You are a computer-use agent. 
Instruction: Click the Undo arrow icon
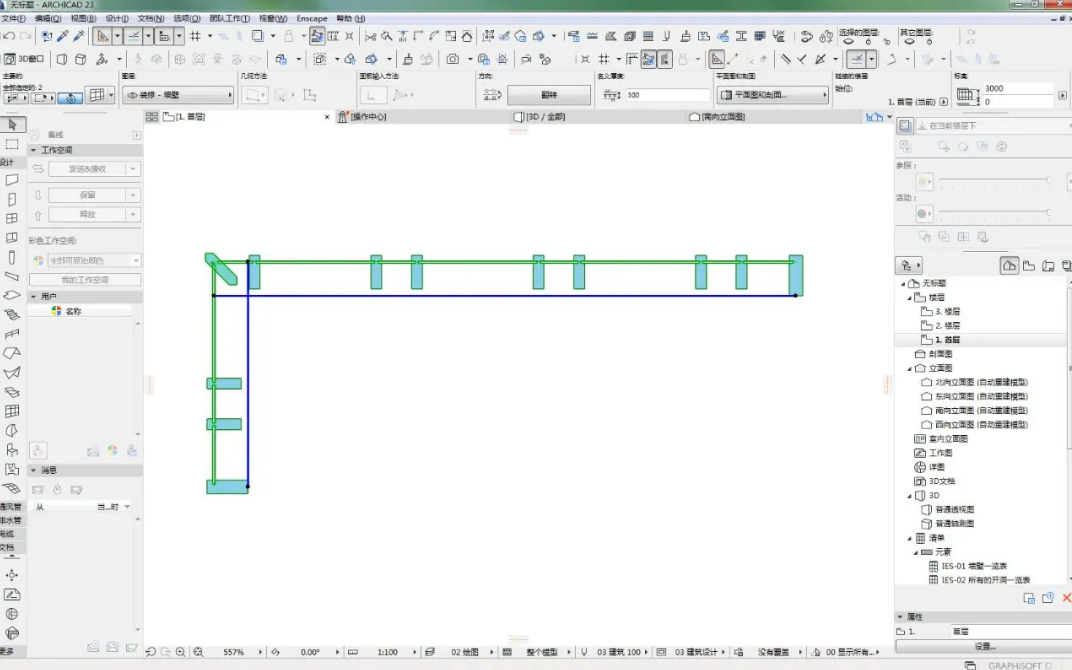[x=10, y=36]
